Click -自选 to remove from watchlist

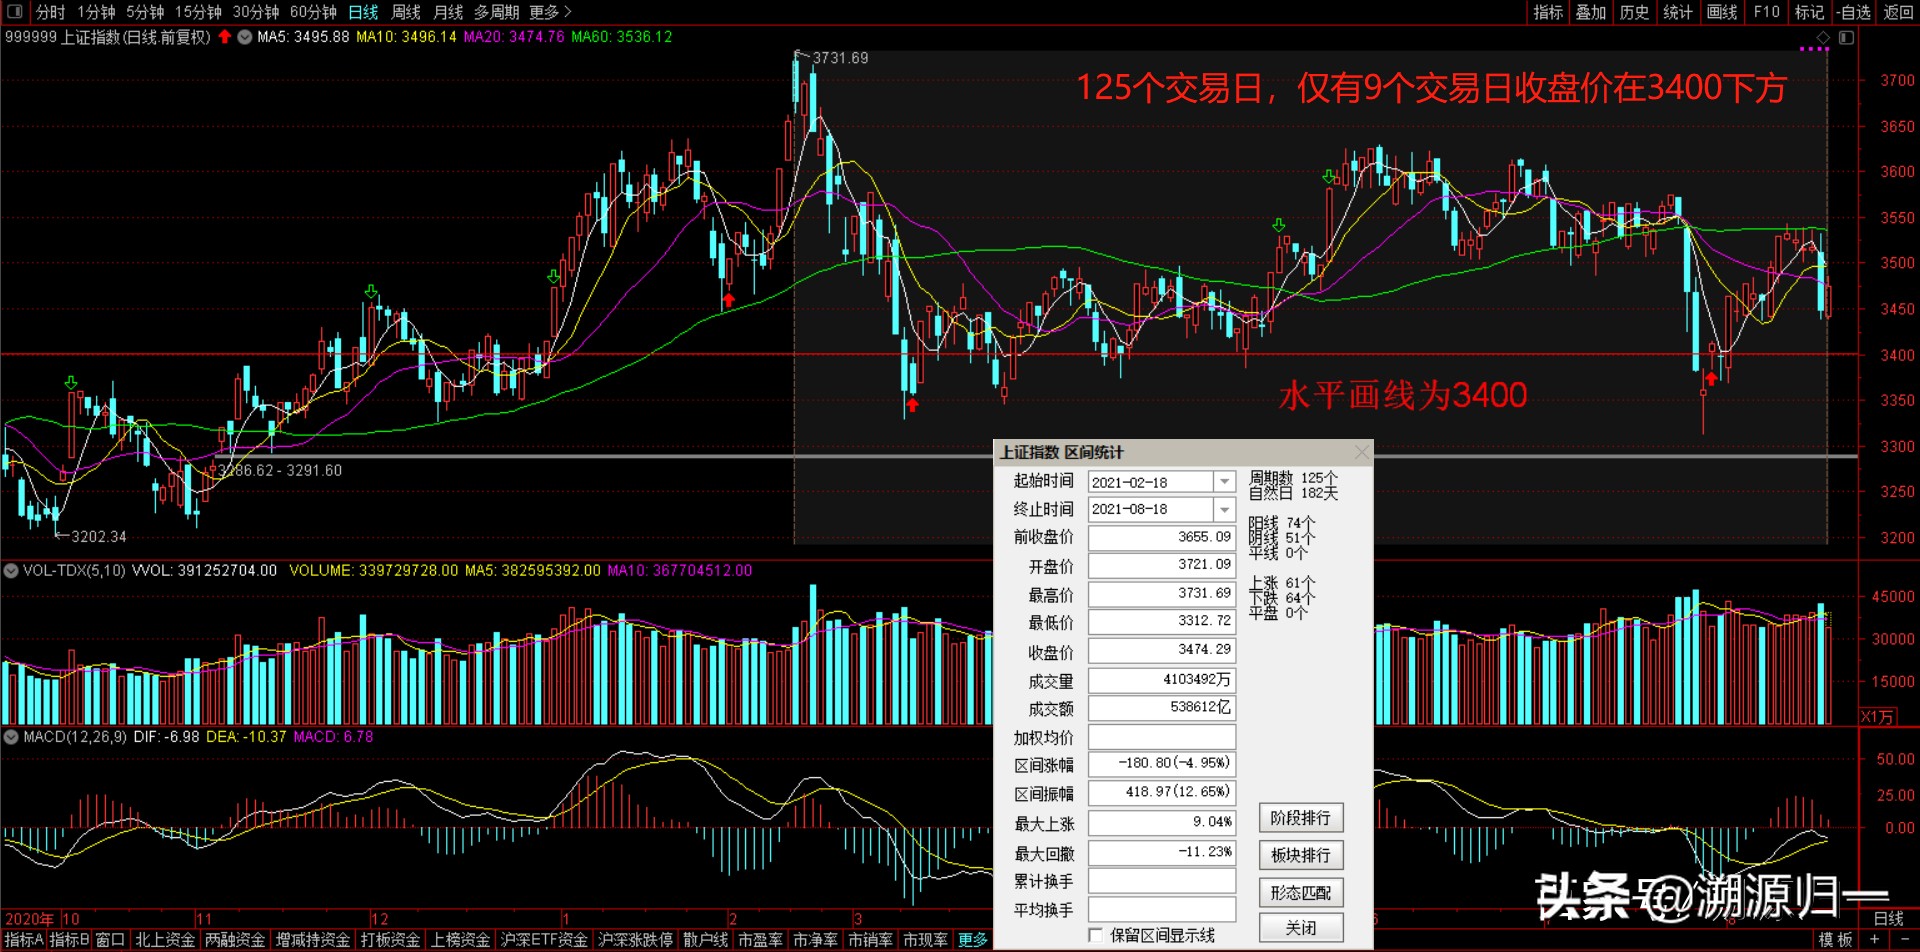pyautogui.click(x=1855, y=12)
